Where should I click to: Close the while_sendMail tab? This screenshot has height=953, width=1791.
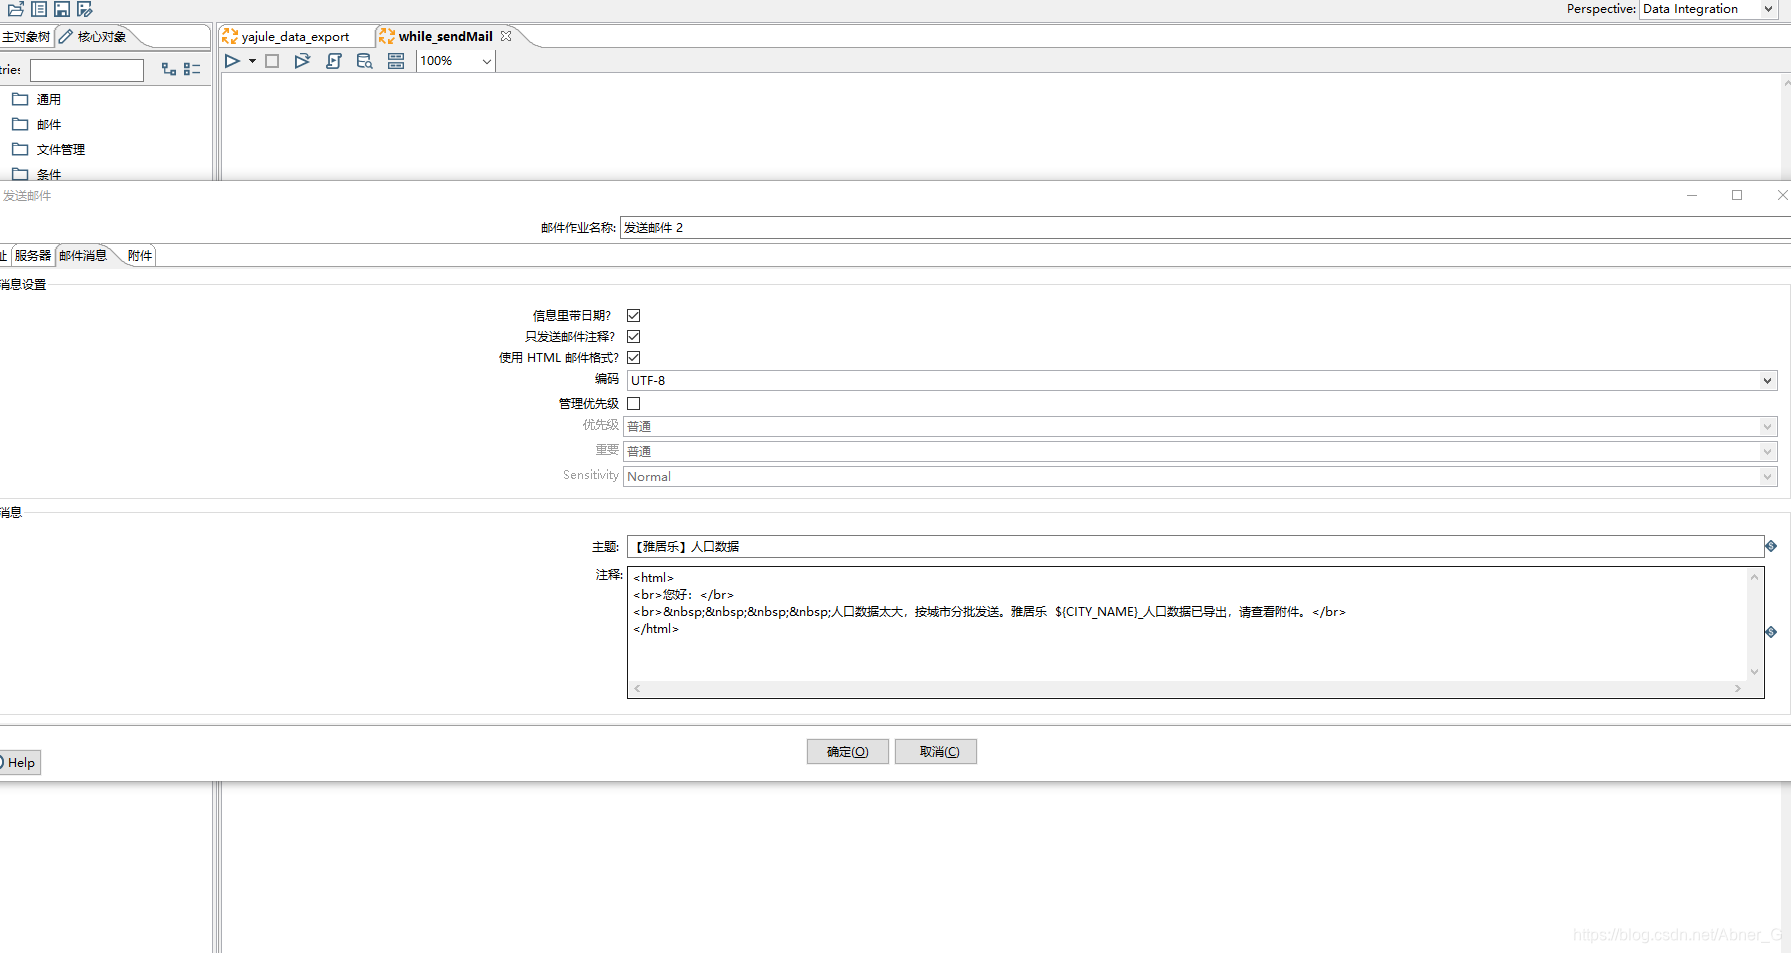(x=506, y=36)
